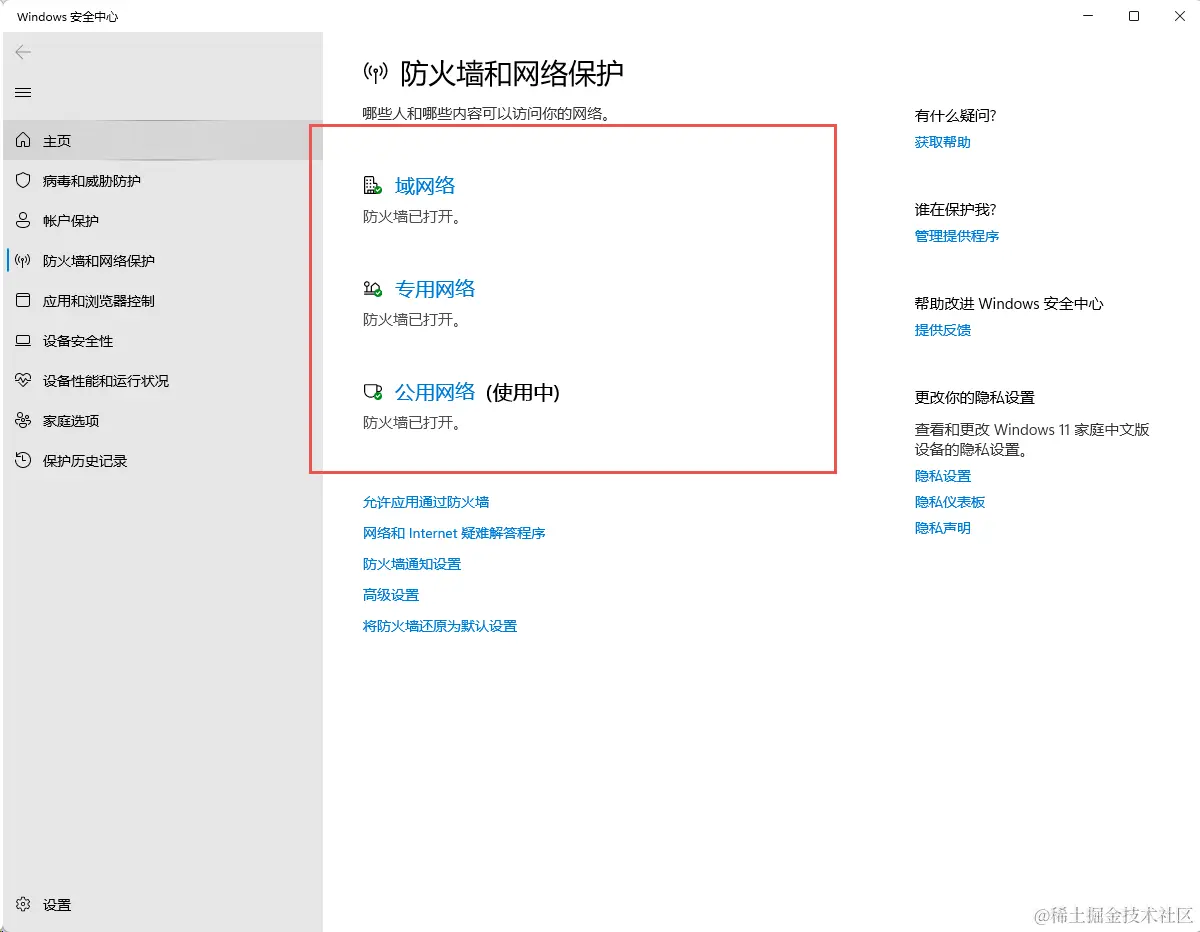The height and width of the screenshot is (932, 1200).
Task: Click the signal icon in page heading
Action: 375,72
